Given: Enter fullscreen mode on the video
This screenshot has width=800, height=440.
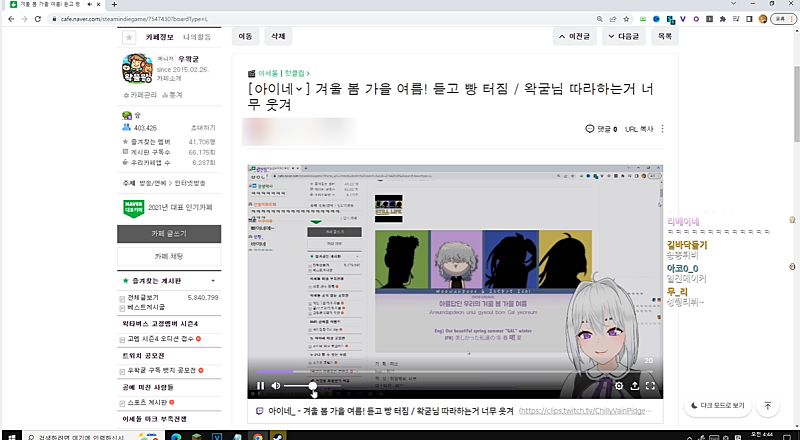Looking at the screenshot, I should pos(650,385).
